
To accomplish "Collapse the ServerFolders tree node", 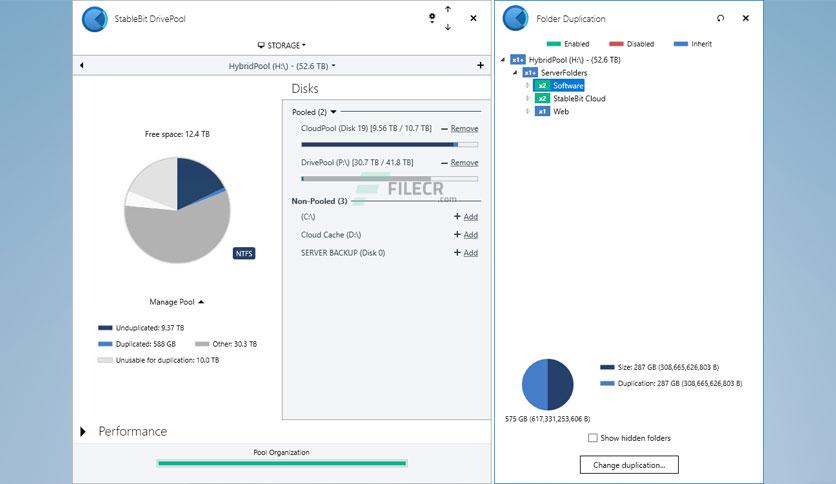I will click(x=515, y=72).
